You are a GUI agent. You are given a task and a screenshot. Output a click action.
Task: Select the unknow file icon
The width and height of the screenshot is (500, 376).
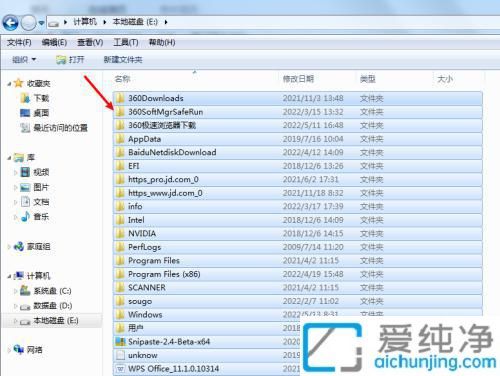tap(120, 355)
